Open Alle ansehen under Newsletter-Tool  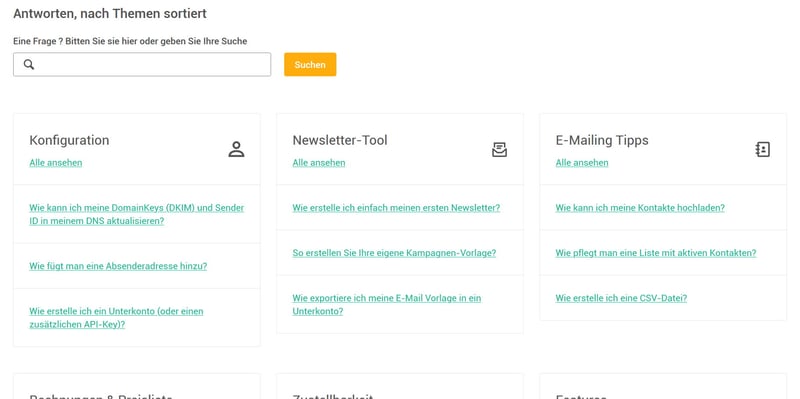click(319, 163)
